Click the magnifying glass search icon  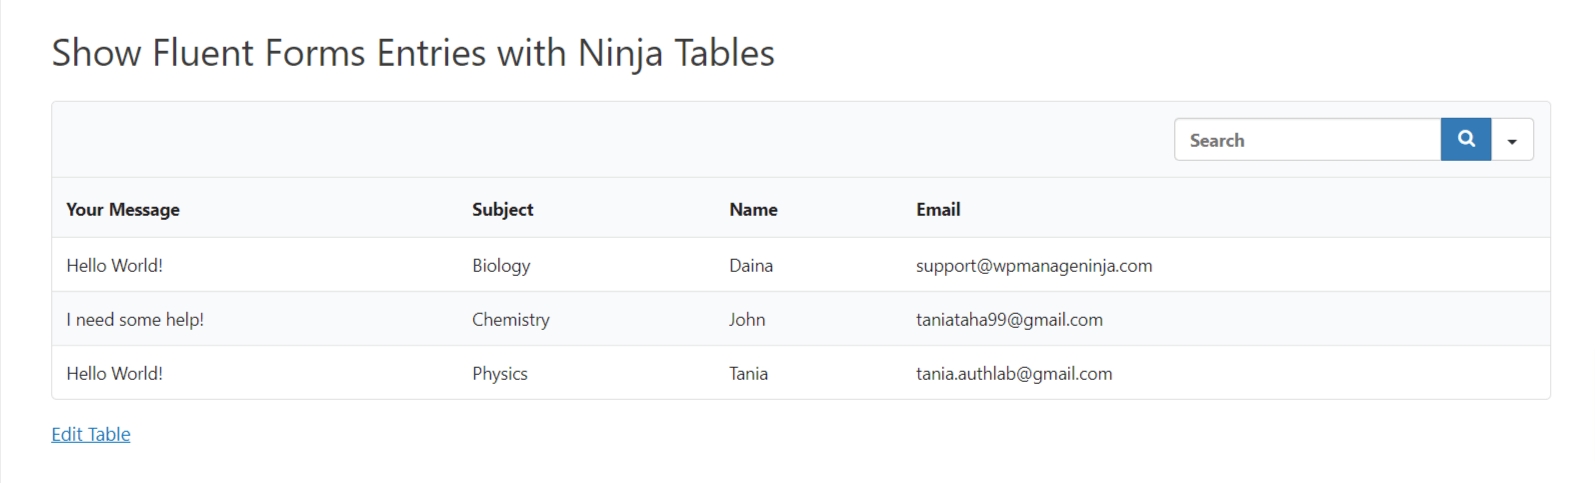[1465, 140]
